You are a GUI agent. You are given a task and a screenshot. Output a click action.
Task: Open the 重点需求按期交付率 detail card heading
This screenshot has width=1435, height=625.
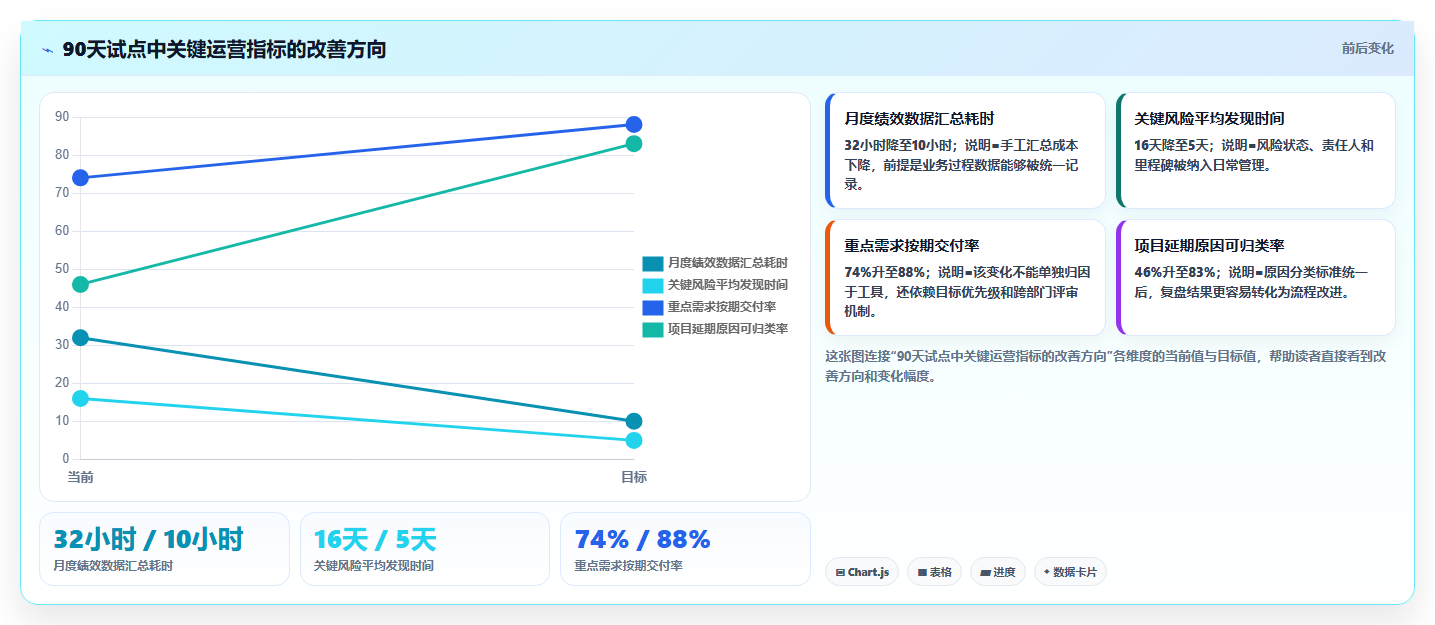coord(911,245)
